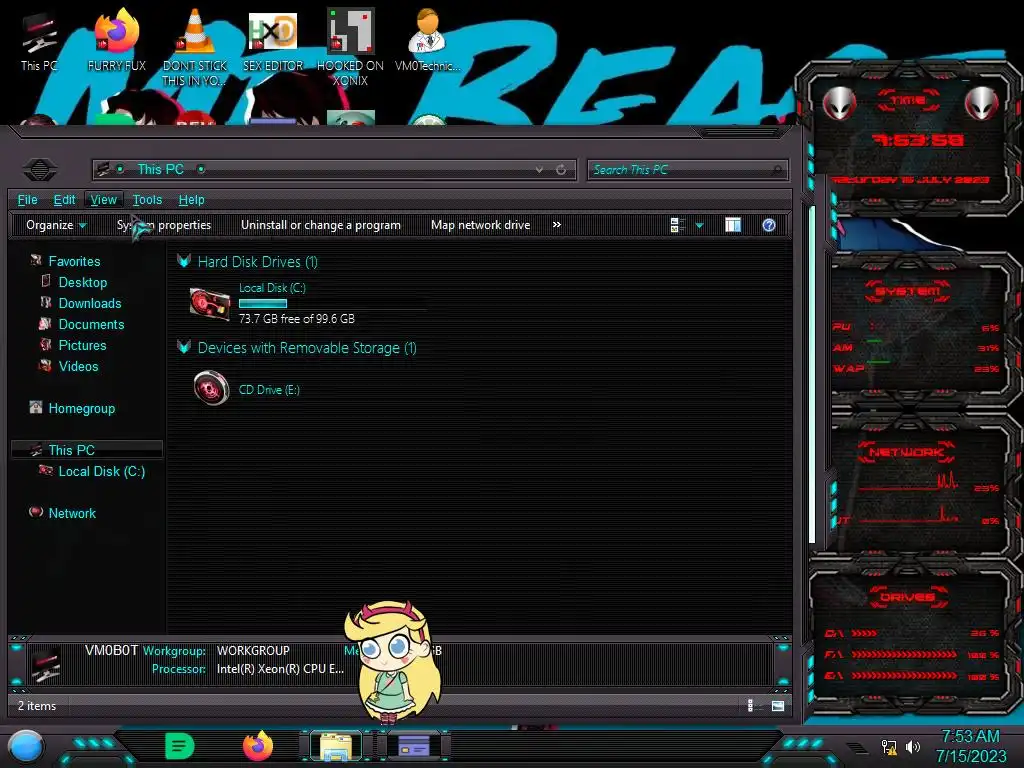1024x768 pixels.
Task: Open purple window app in taskbar
Action: [414, 746]
